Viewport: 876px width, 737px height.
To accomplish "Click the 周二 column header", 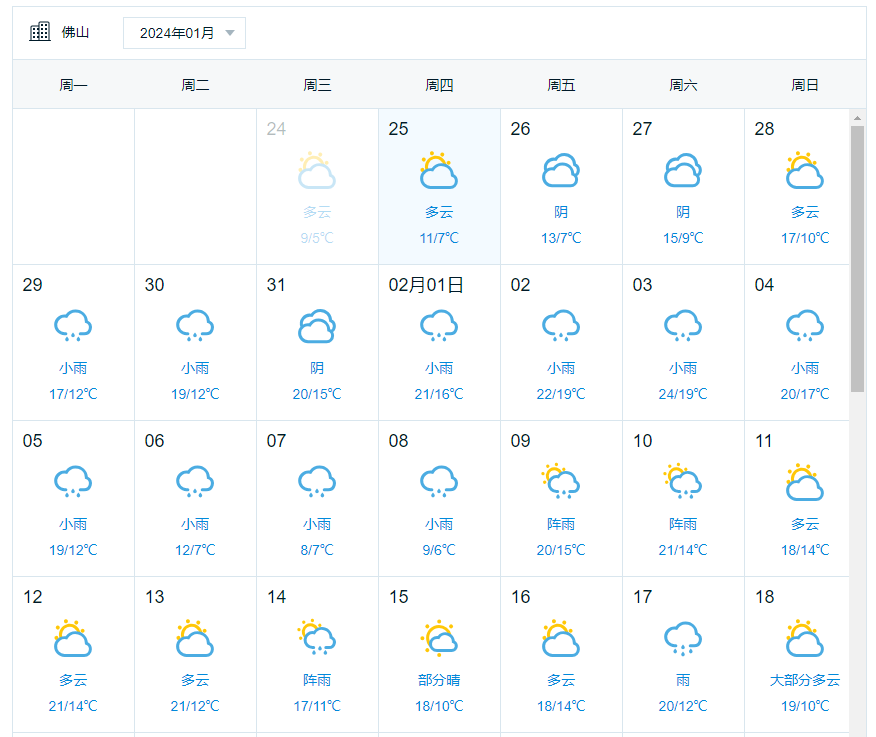I will [x=195, y=85].
